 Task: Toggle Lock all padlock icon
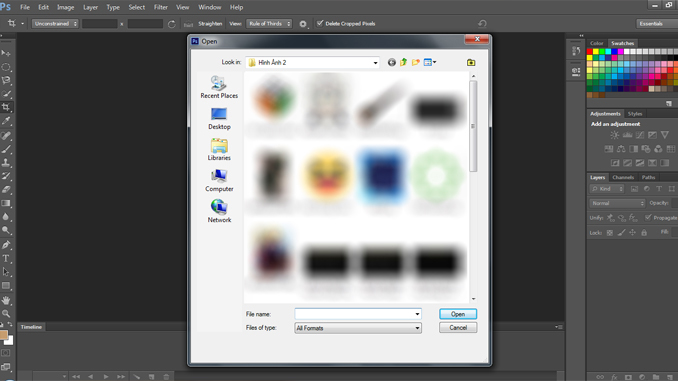pyautogui.click(x=644, y=233)
